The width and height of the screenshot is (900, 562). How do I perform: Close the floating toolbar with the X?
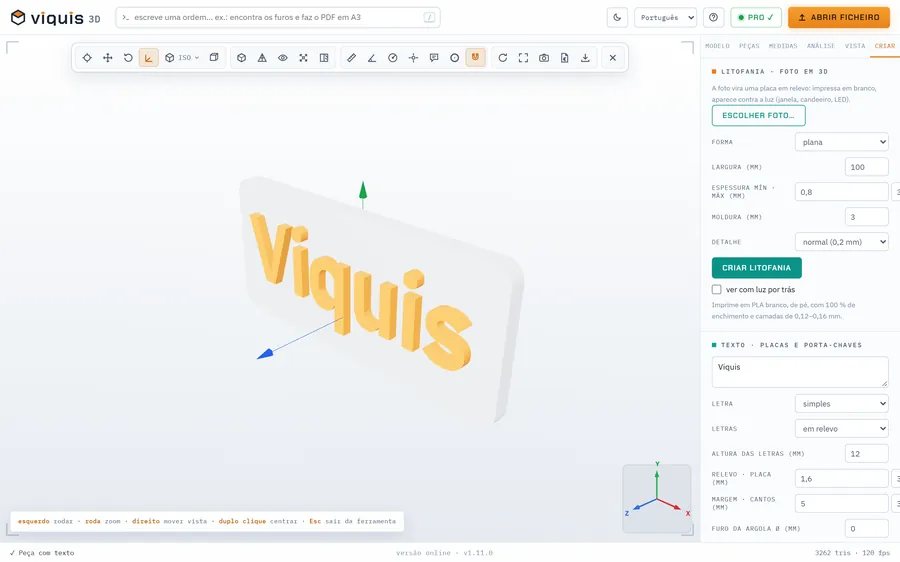point(613,57)
